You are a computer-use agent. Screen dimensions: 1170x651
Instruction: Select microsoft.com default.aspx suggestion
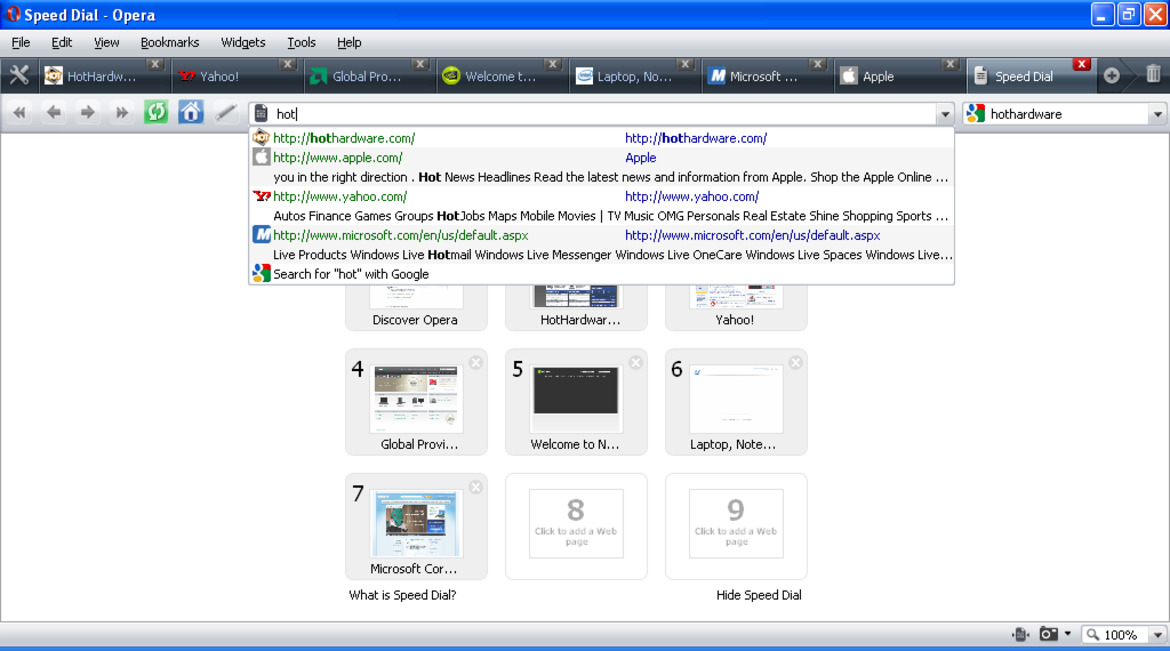pyautogui.click(x=601, y=245)
